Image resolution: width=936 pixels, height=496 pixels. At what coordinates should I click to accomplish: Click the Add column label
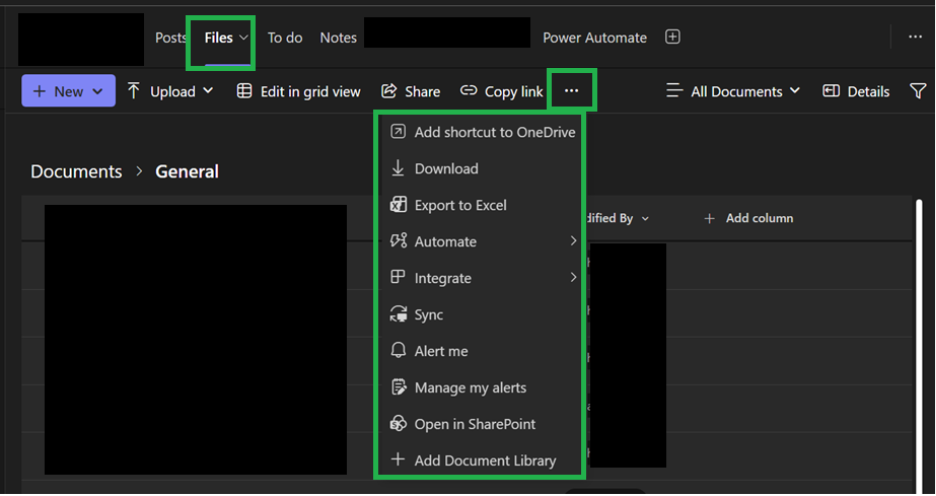(759, 218)
